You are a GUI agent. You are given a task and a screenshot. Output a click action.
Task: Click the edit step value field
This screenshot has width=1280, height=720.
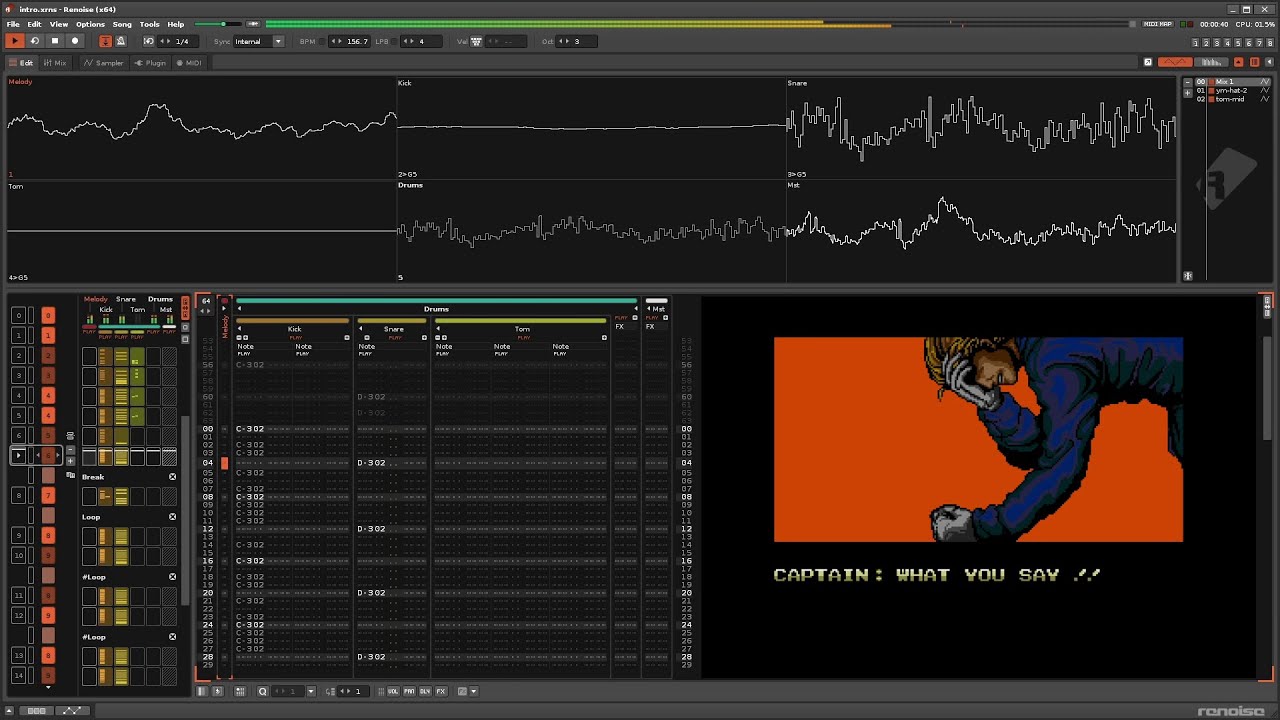coord(353,691)
